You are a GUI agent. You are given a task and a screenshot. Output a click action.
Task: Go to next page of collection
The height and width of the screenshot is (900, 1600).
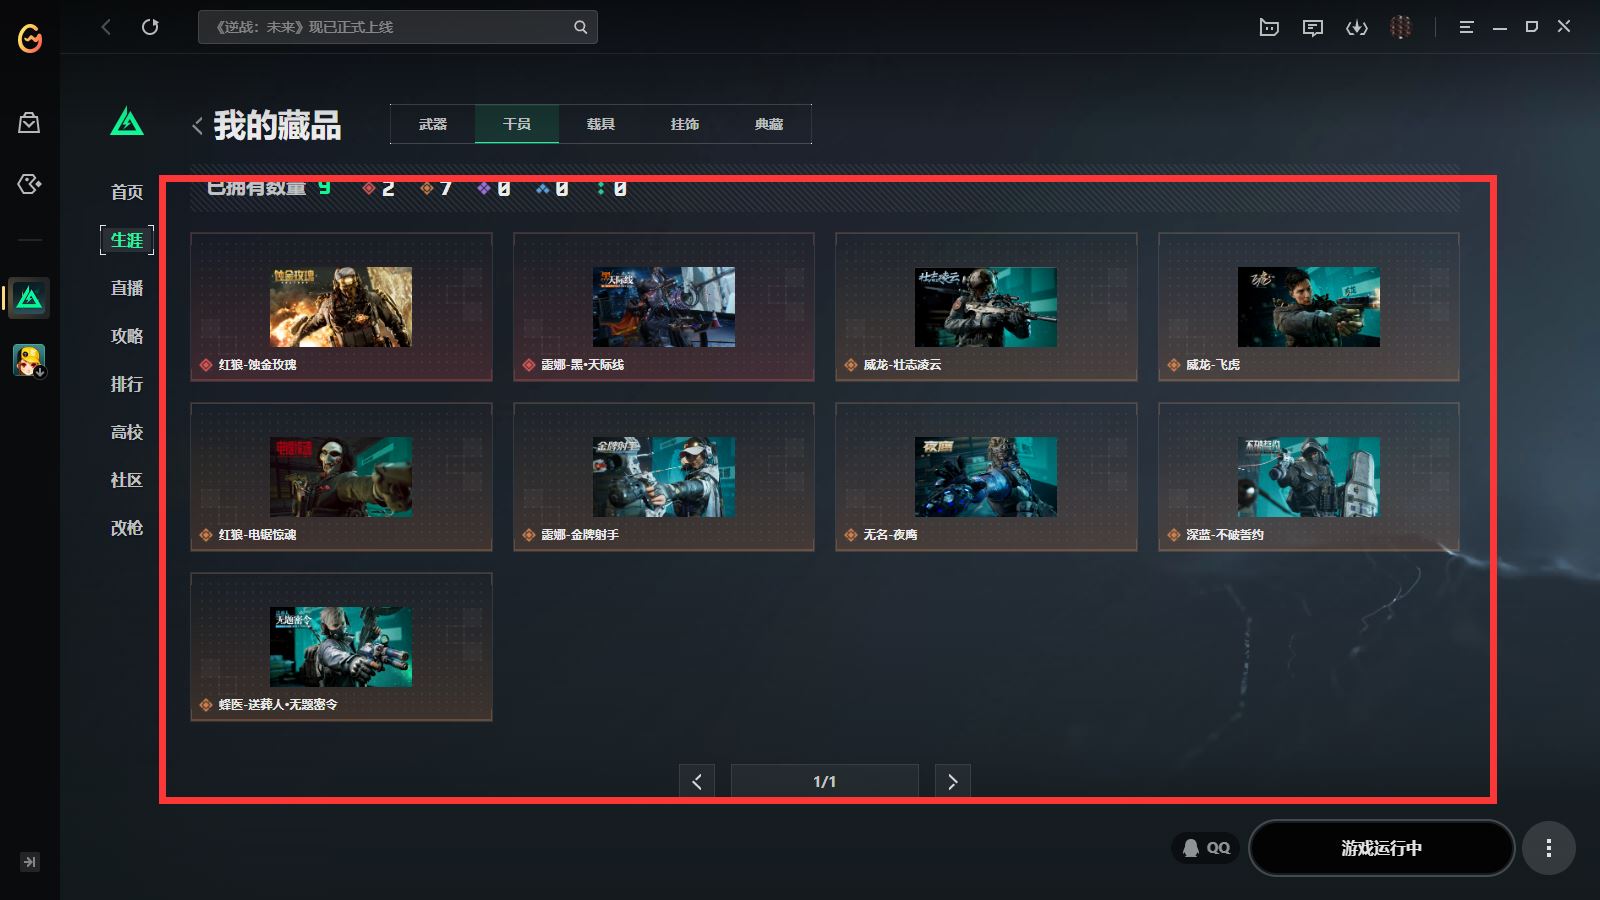point(952,782)
